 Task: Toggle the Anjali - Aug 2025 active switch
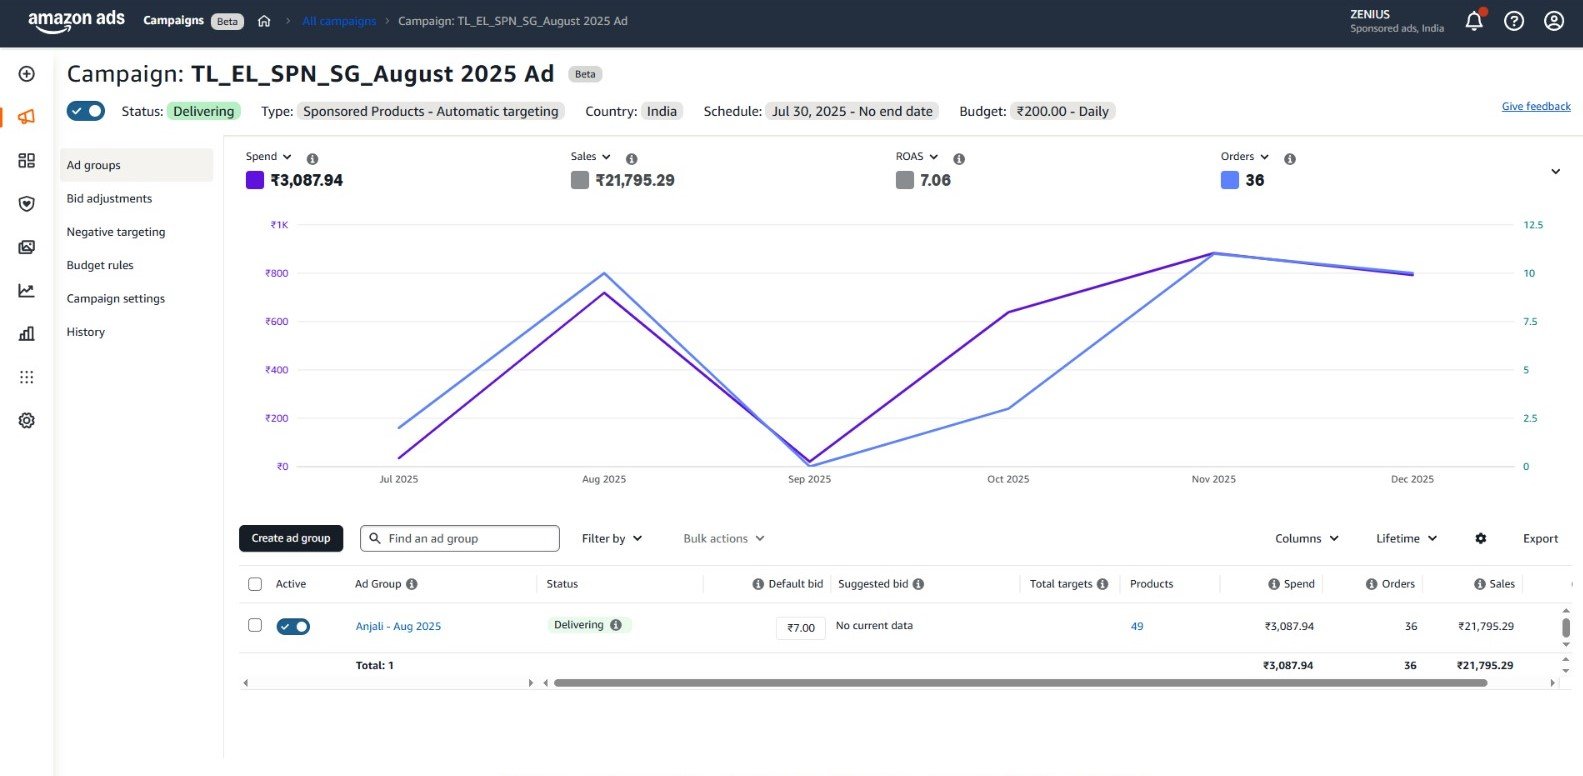point(293,627)
